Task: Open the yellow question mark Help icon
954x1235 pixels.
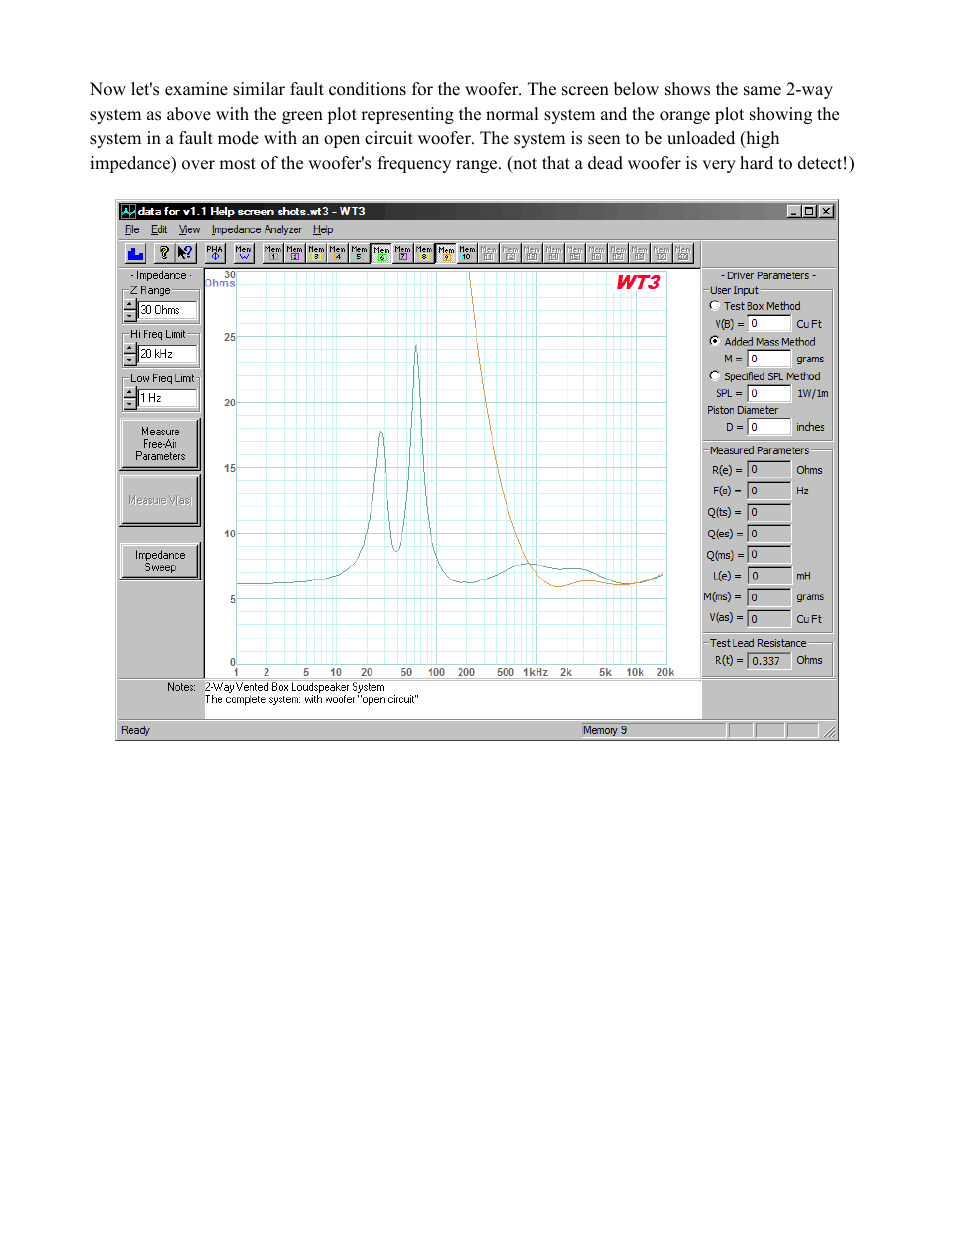Action: pyautogui.click(x=164, y=253)
